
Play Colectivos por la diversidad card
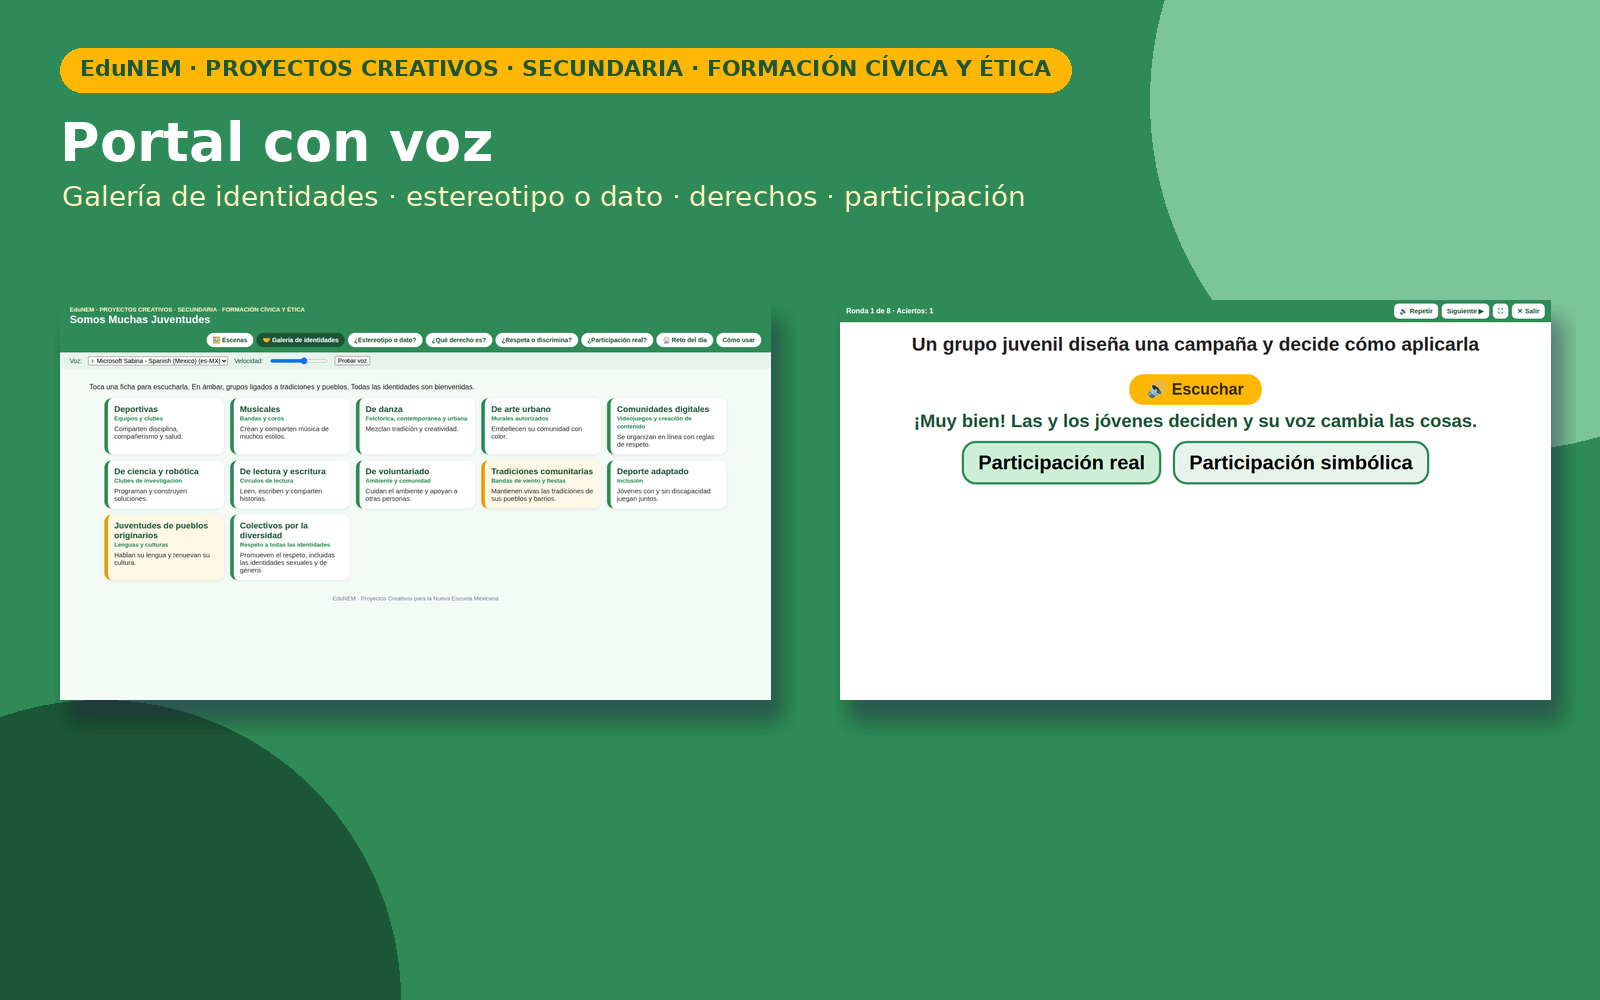tap(290, 547)
